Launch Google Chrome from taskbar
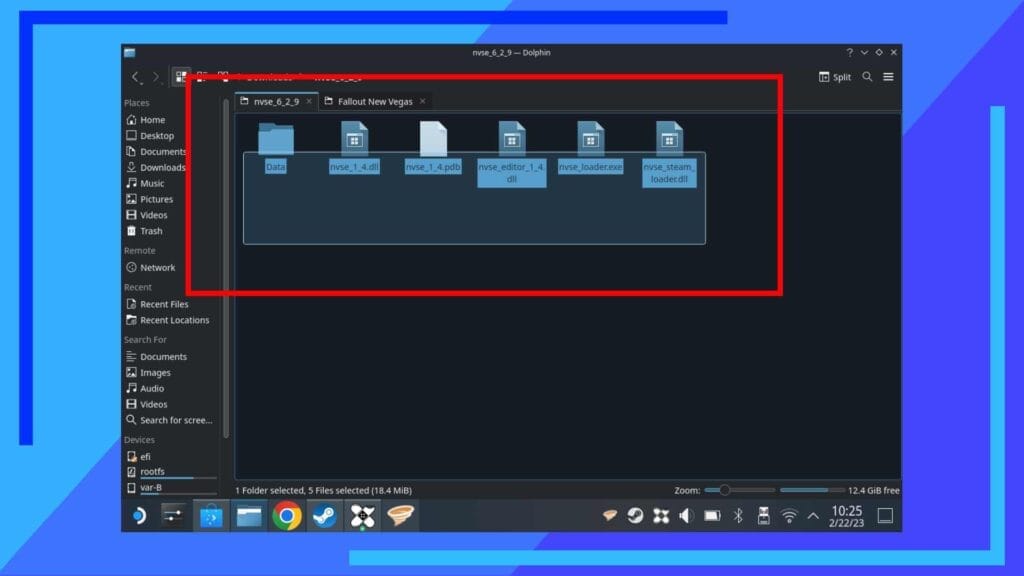Viewport: 1024px width, 576px height. 287,516
